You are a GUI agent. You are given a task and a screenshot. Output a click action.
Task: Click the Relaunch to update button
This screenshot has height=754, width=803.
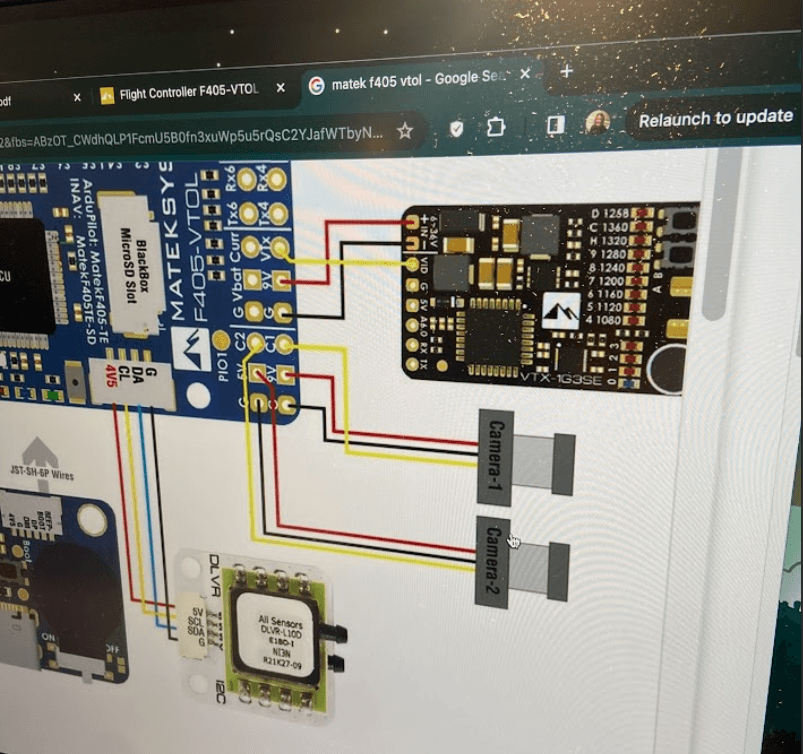click(x=715, y=119)
